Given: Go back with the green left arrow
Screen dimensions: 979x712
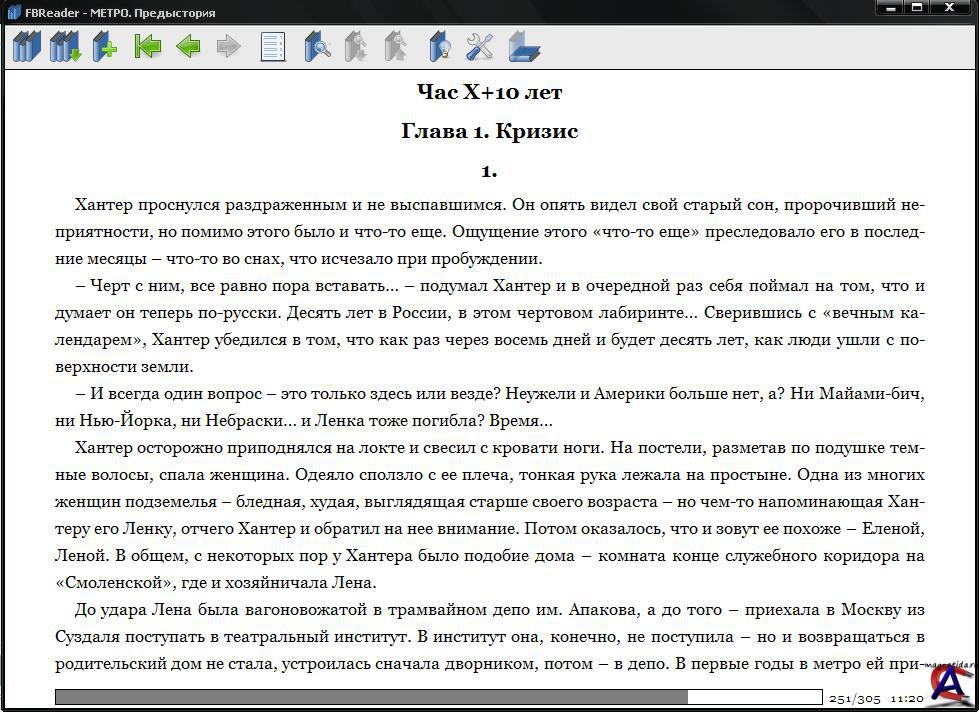Looking at the screenshot, I should (188, 47).
